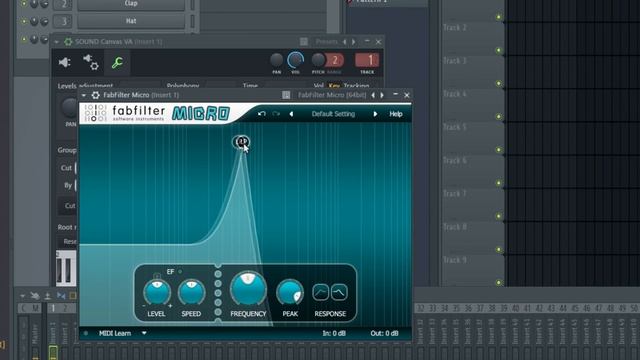Click the top modulation slot dot
Screen dimensions: 640x360
(218, 274)
